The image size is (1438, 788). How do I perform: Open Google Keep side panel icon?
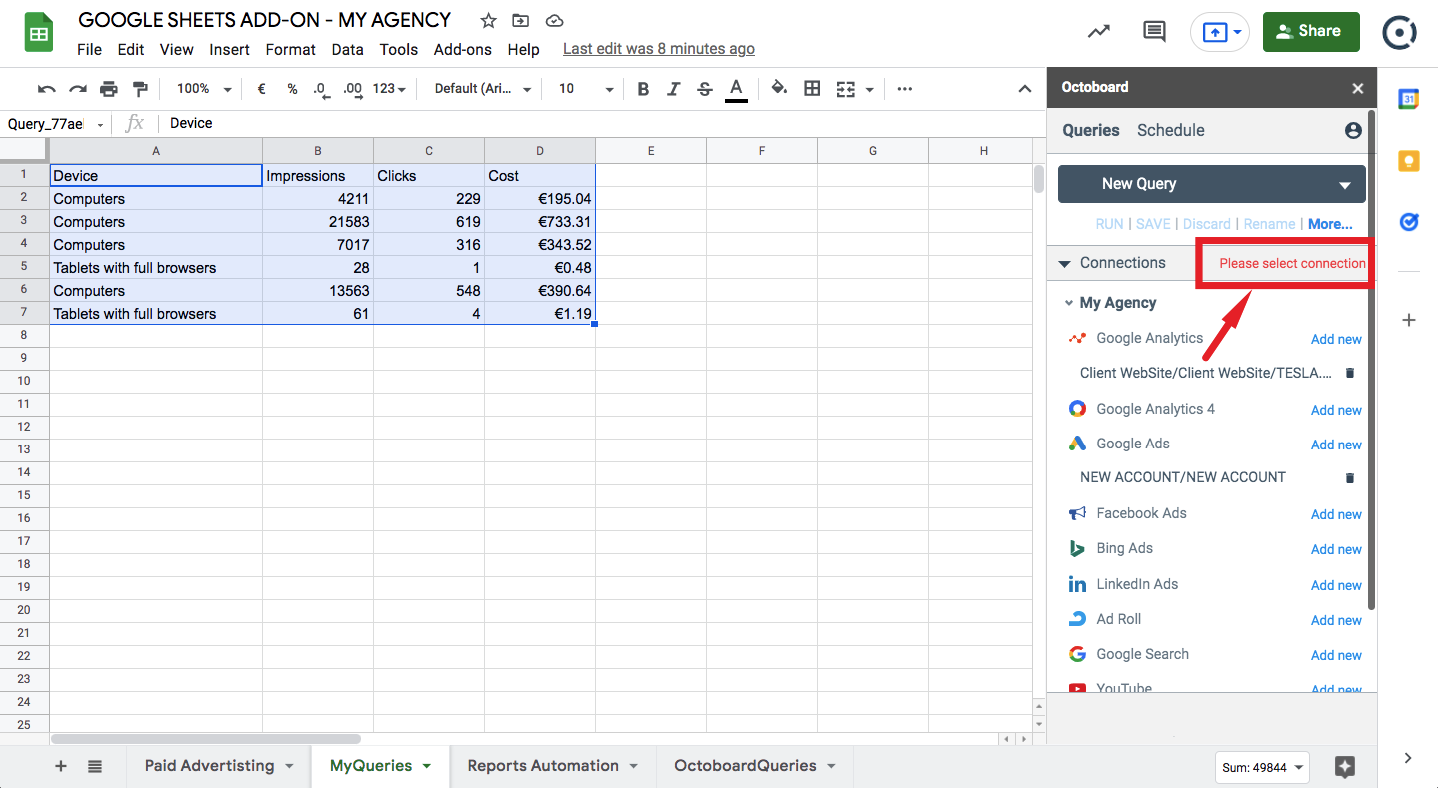pyautogui.click(x=1408, y=161)
